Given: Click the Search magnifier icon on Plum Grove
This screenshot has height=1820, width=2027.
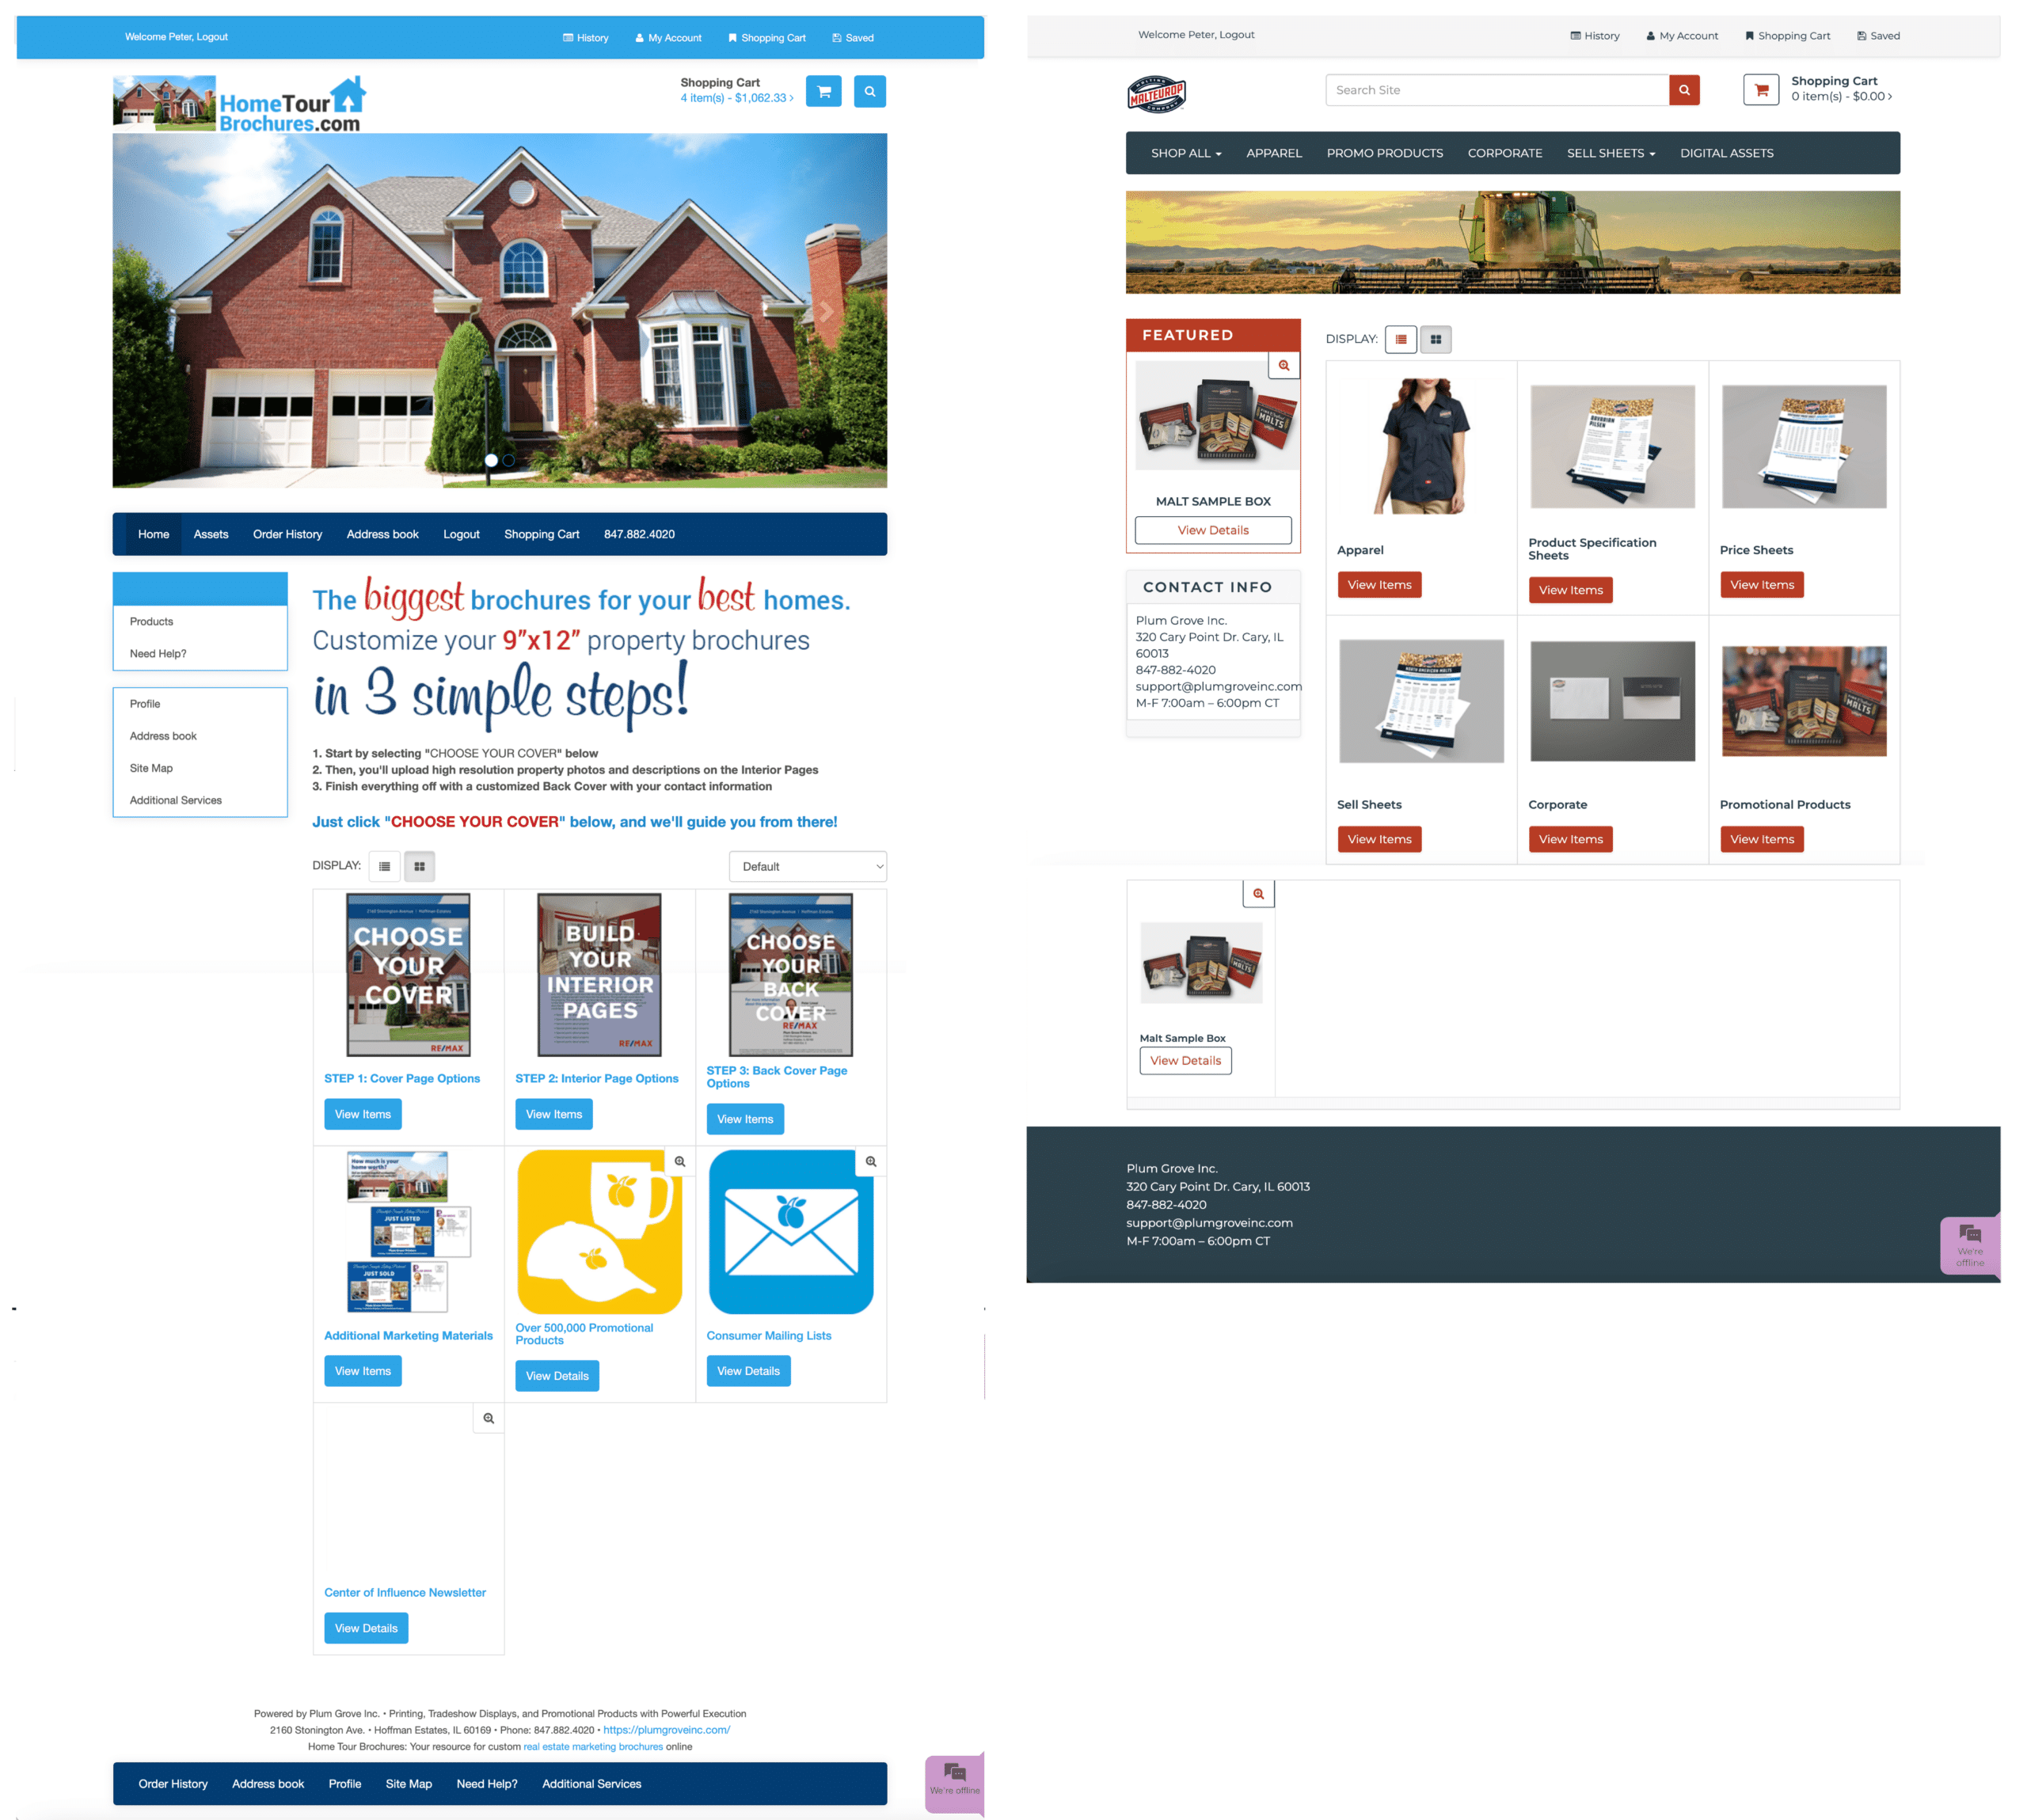Looking at the screenshot, I should (1684, 89).
